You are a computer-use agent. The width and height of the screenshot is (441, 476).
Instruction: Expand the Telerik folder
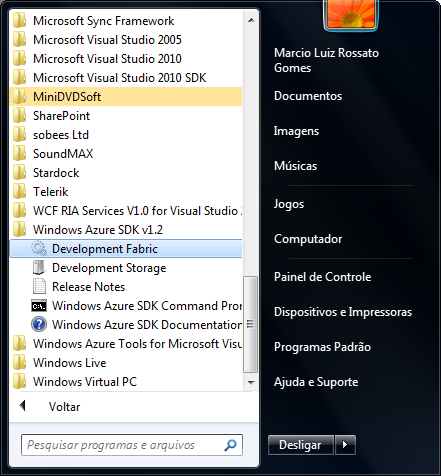tap(126, 192)
